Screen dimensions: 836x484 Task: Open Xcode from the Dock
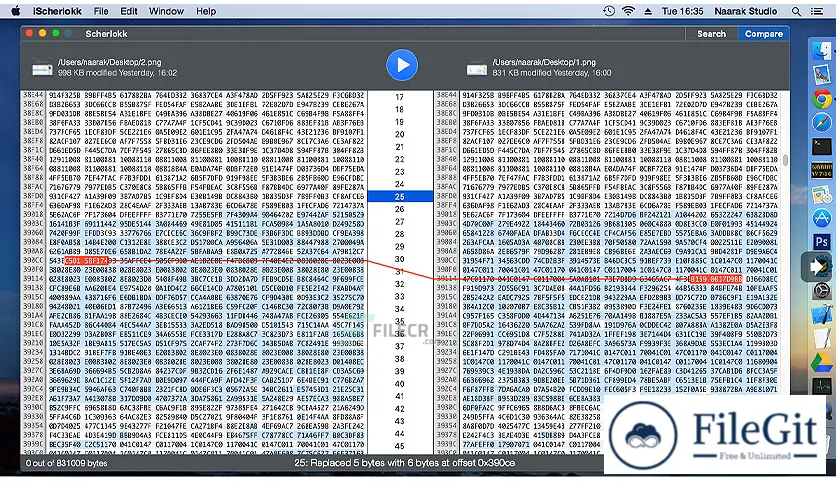tap(822, 314)
